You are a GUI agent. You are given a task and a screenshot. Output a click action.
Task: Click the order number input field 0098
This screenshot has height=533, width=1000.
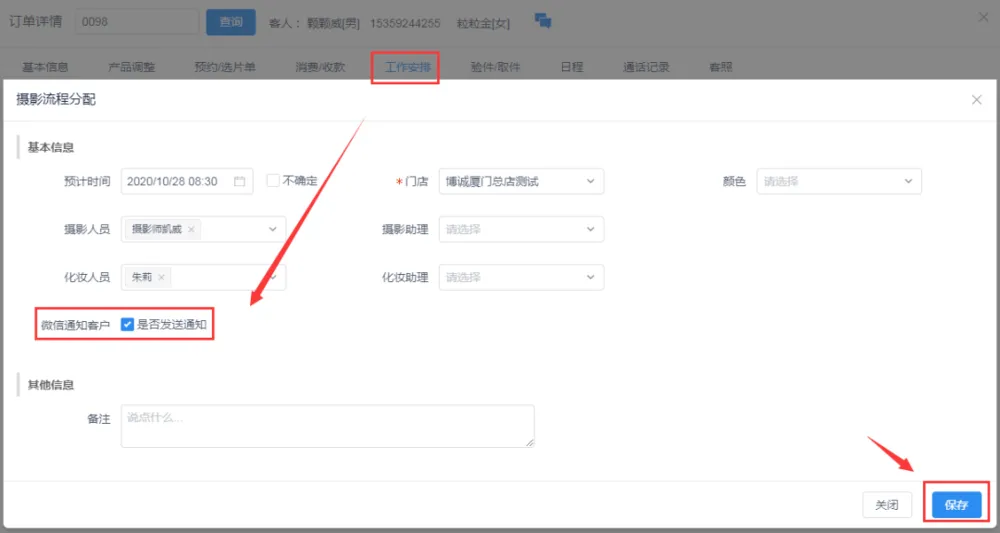click(x=137, y=22)
